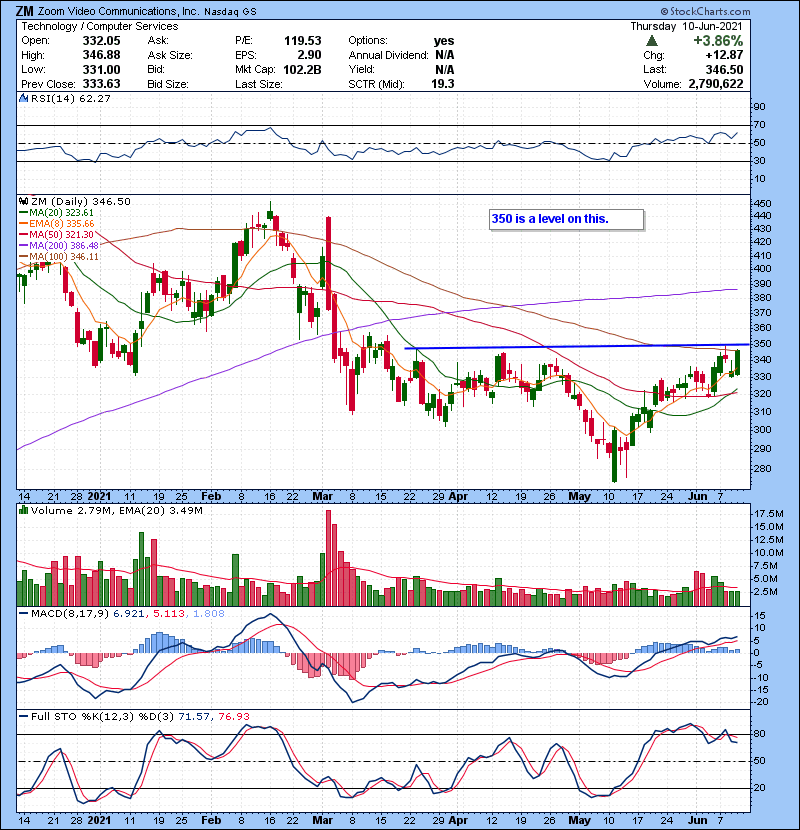Click the High value 346.88
This screenshot has height=830, width=800.
coord(102,55)
